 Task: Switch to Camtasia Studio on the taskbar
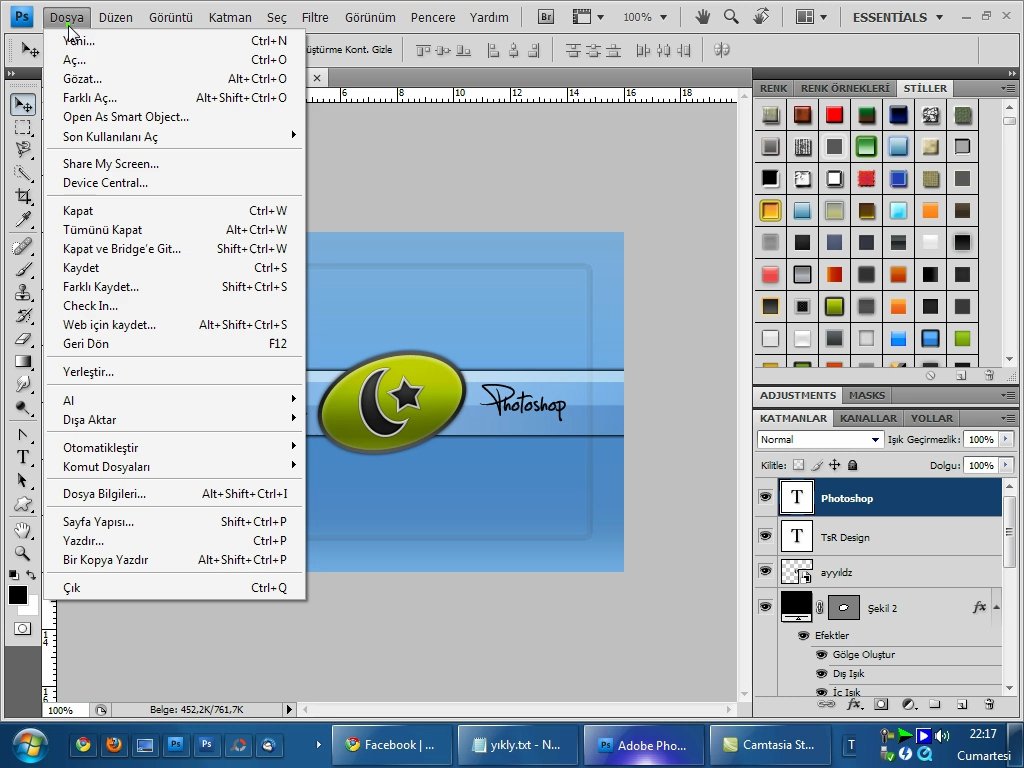pos(769,744)
